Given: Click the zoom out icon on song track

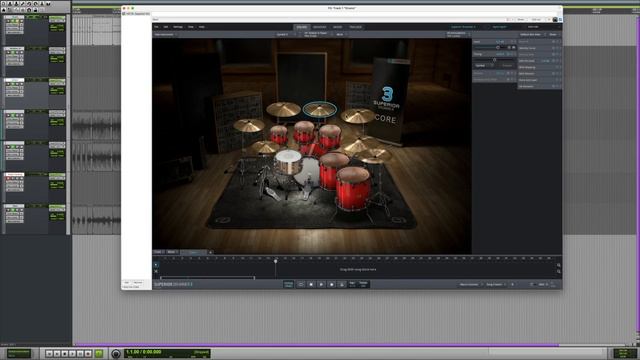Looking at the screenshot, I should pos(559,272).
